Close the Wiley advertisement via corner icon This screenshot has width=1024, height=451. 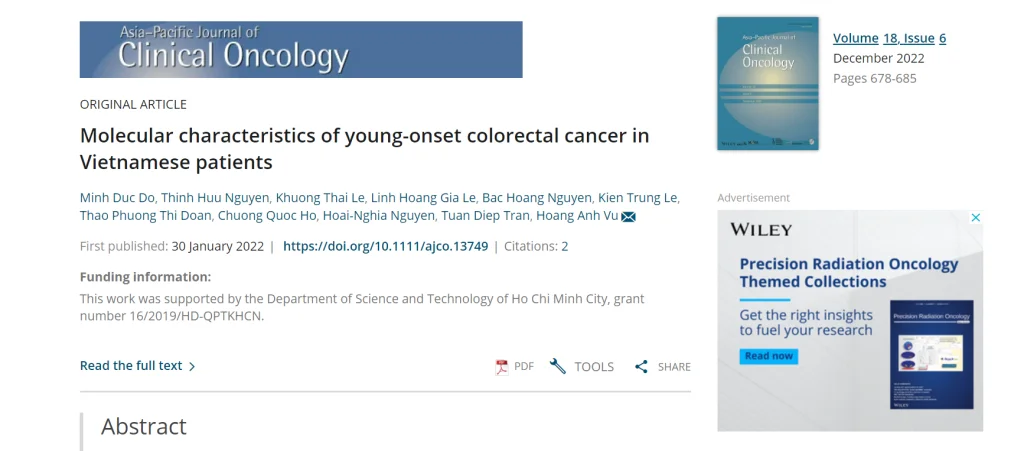(x=976, y=218)
